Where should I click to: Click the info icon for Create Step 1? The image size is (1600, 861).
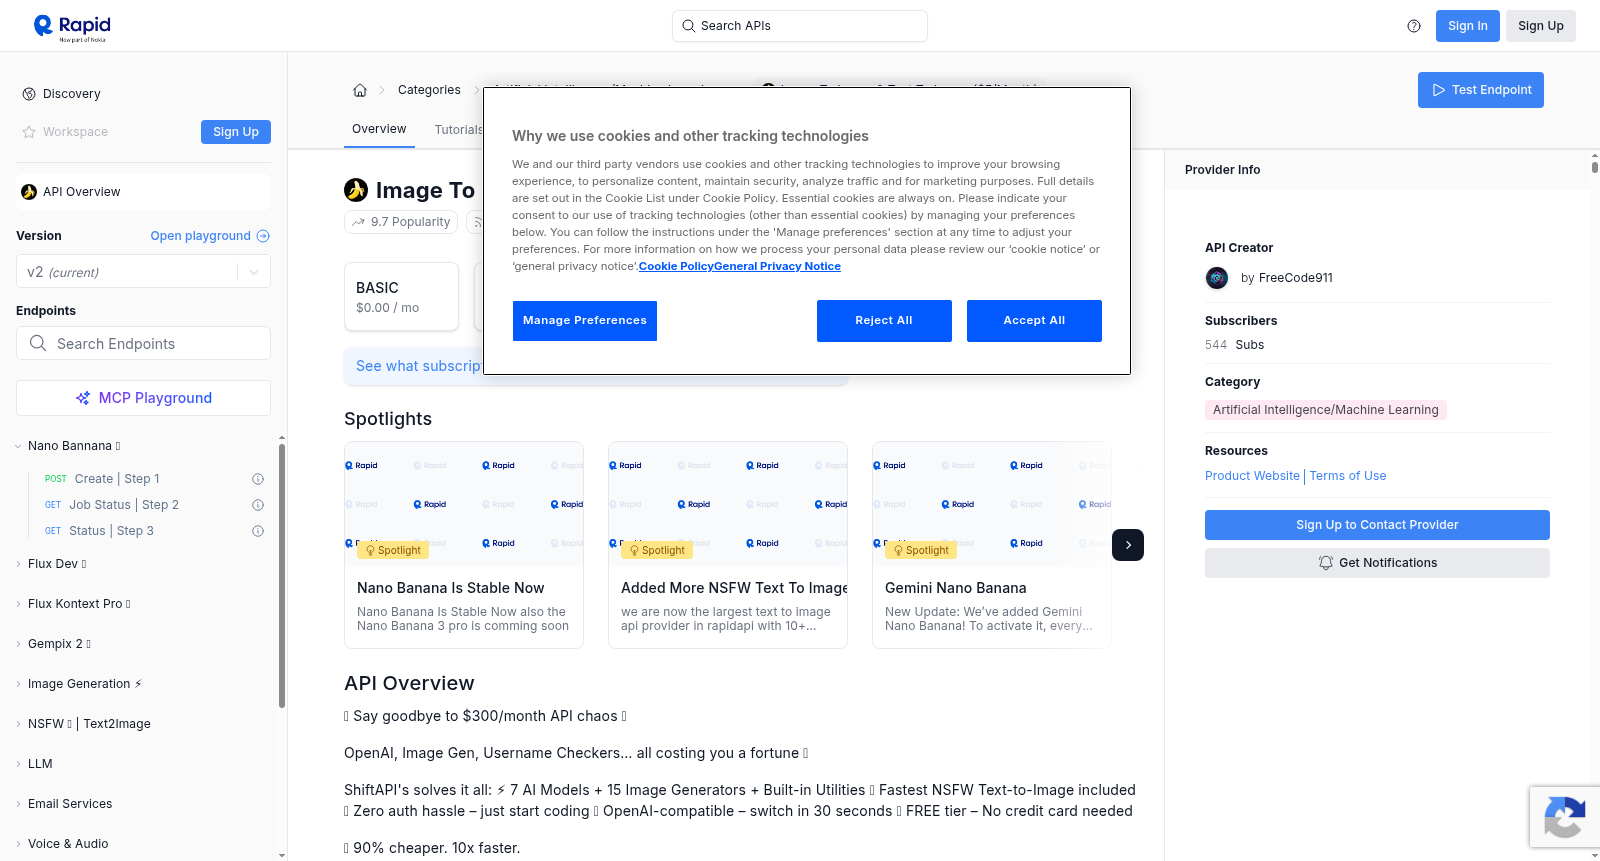coord(258,479)
